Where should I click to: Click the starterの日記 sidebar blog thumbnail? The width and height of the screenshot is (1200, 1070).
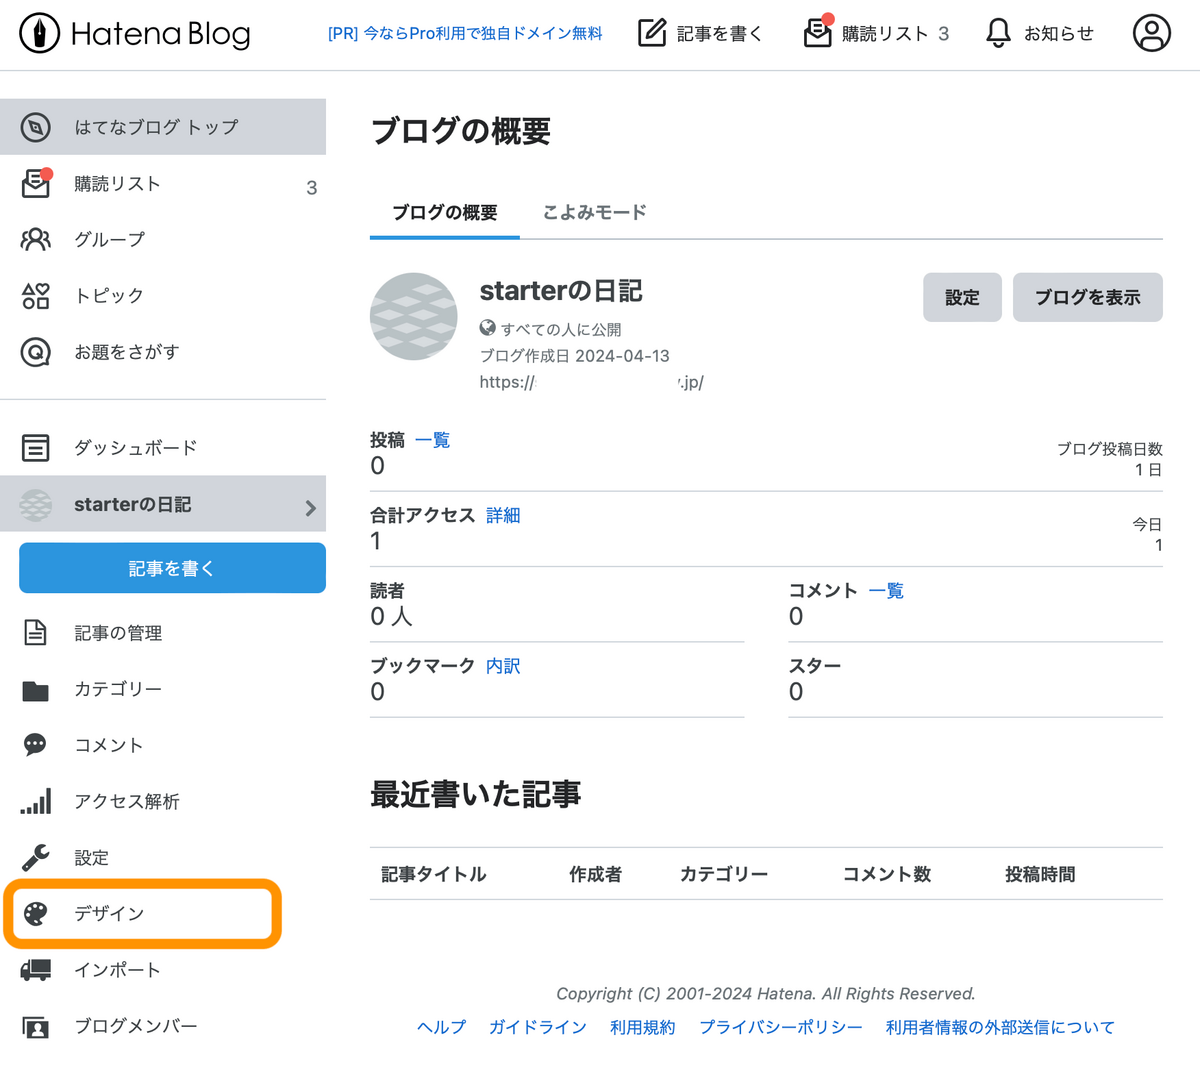(x=36, y=505)
